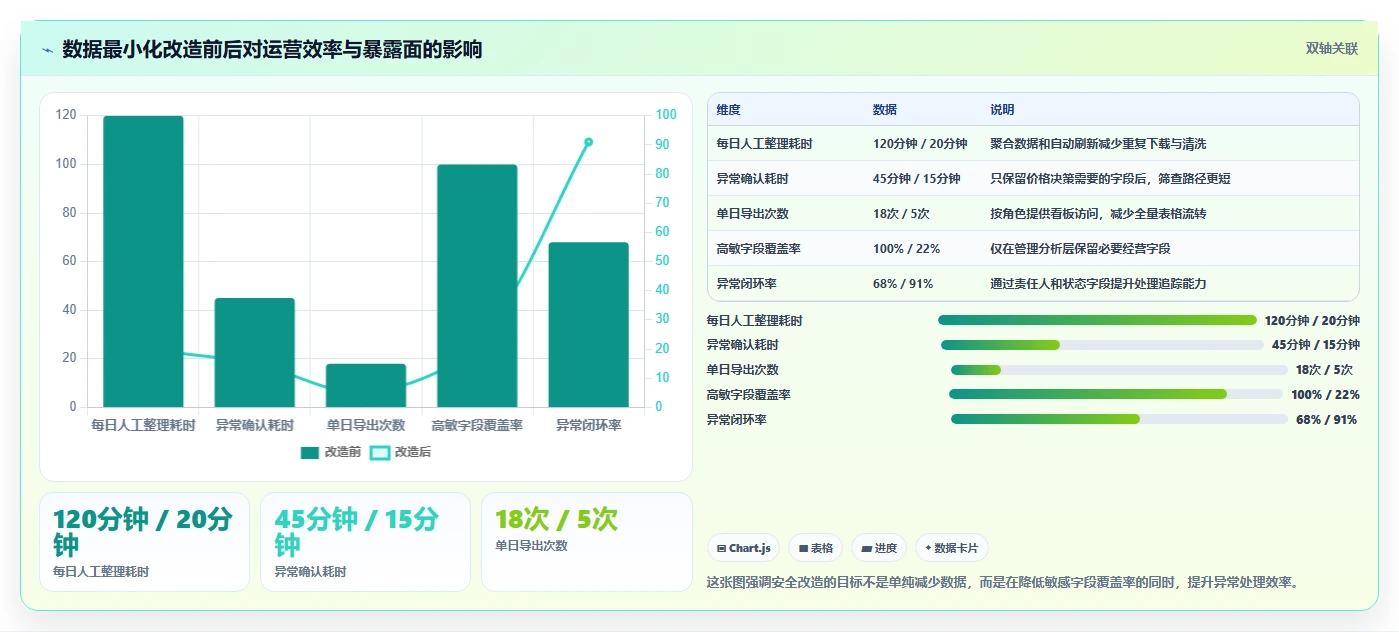1399x632 pixels.
Task: Click the description 通过责任人和状态字段提升处理追踪能力
Action: click(1098, 284)
